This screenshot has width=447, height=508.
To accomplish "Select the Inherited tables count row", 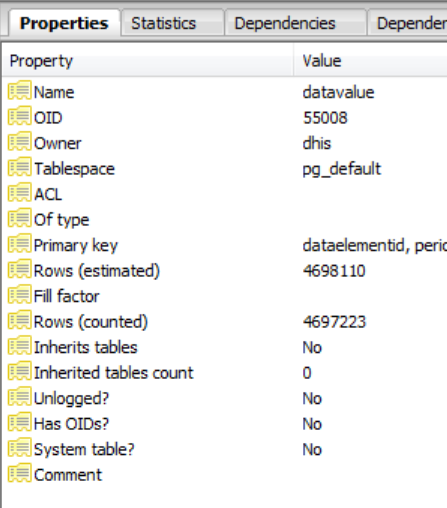I will (x=225, y=373).
